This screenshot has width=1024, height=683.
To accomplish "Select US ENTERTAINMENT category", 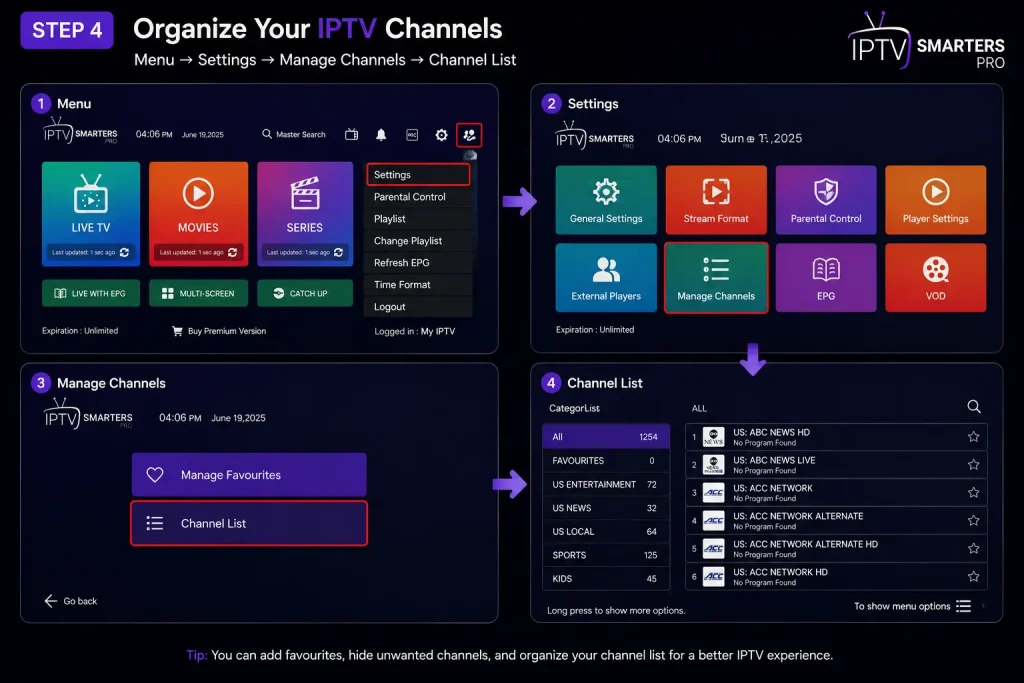I will [606, 484].
